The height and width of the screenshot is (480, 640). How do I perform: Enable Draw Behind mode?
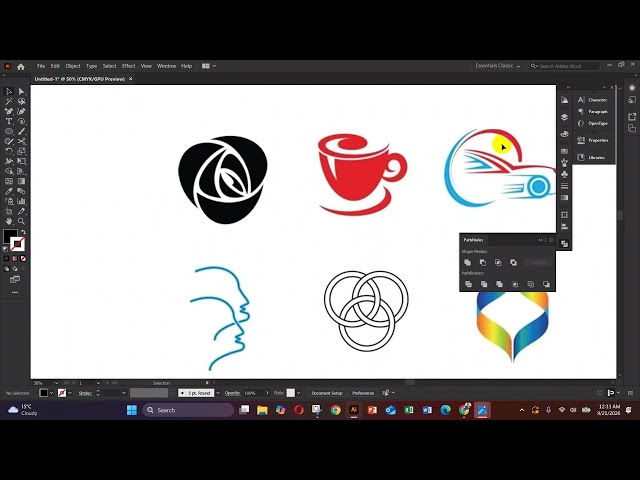tap(15, 269)
